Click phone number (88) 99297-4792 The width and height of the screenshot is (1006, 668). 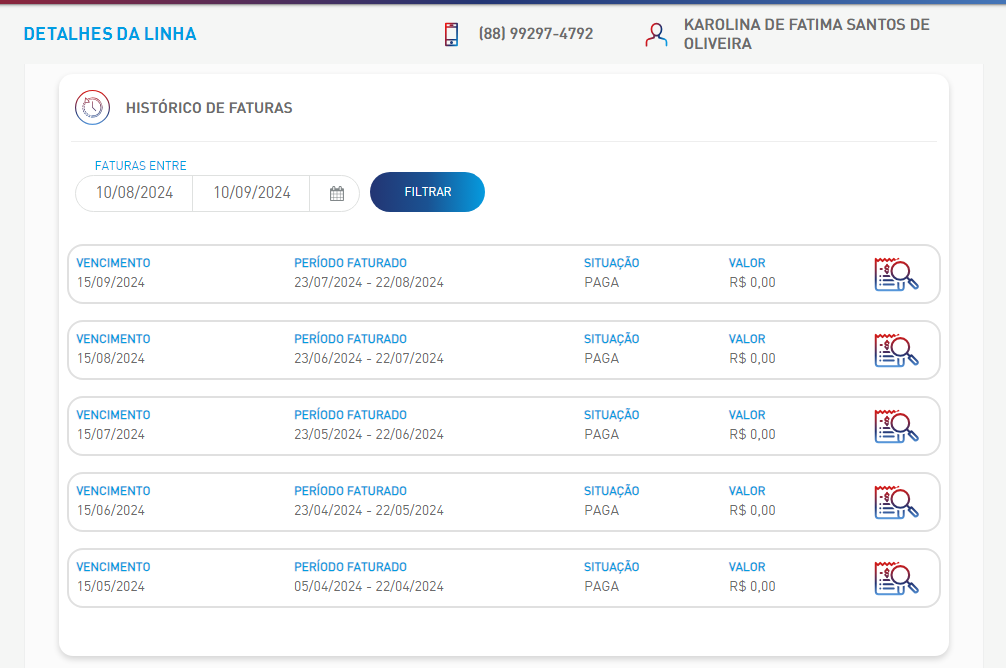536,33
